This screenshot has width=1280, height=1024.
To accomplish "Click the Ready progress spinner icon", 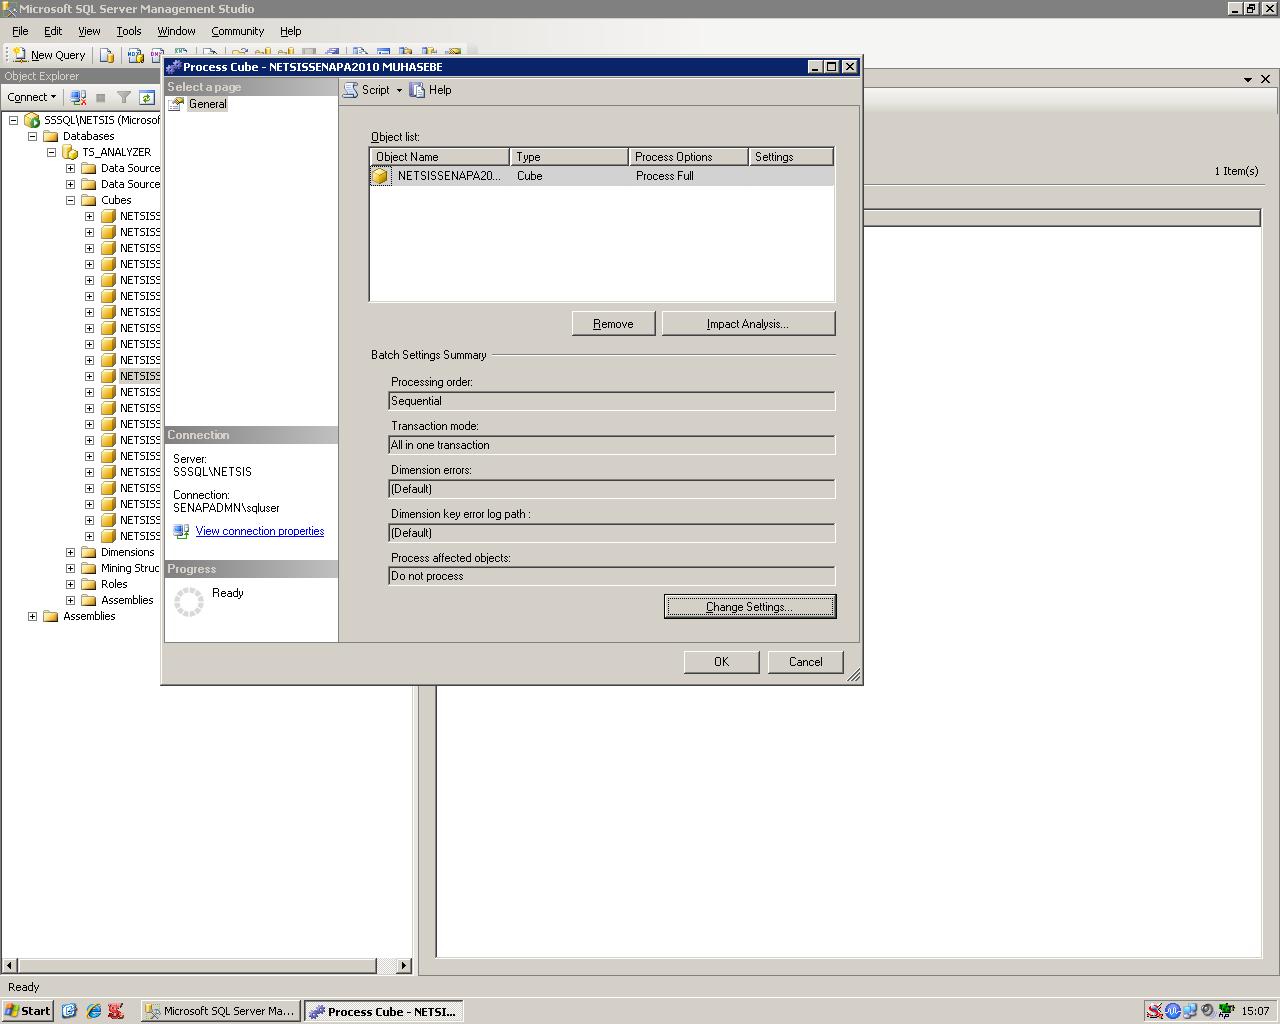I will pos(189,601).
